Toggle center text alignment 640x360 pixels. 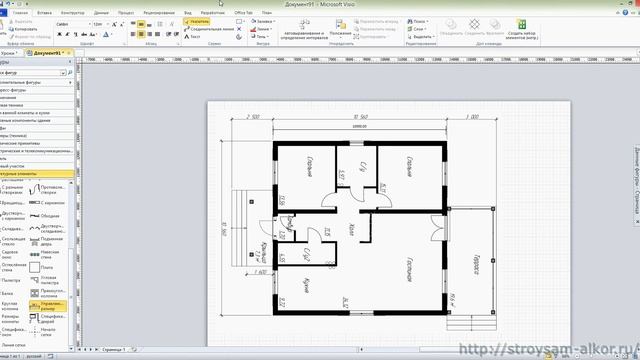141,35
